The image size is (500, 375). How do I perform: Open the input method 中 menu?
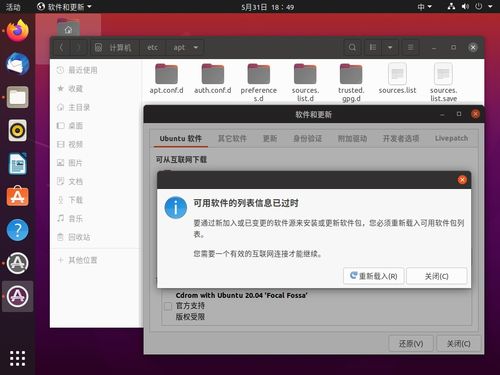click(x=424, y=7)
